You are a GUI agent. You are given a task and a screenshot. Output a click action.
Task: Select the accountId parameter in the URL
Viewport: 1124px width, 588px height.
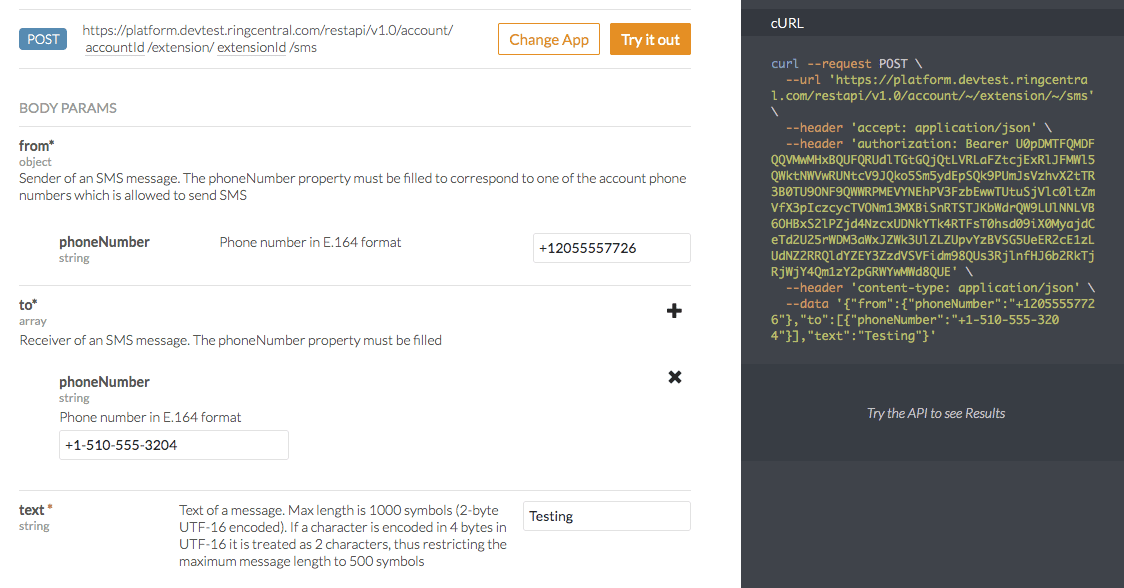point(114,48)
